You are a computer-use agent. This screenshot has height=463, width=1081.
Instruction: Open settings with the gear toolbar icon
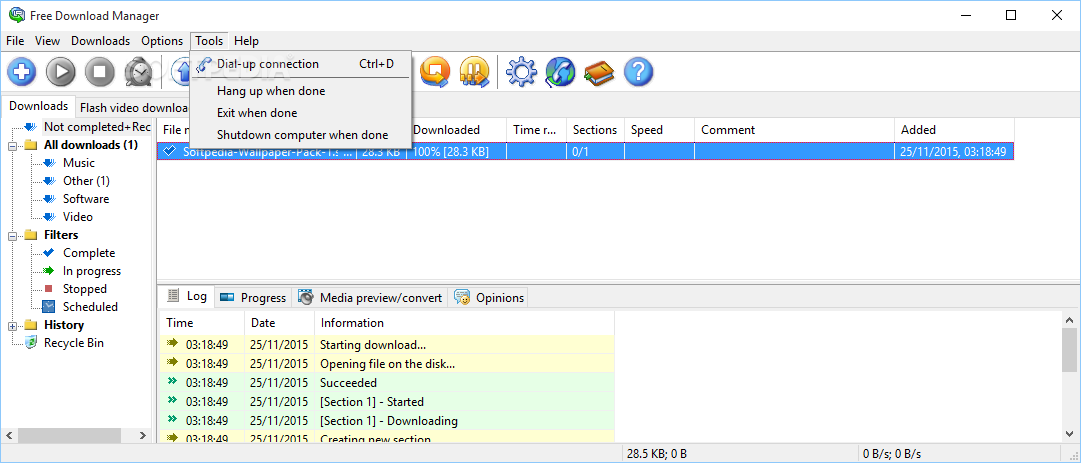521,71
